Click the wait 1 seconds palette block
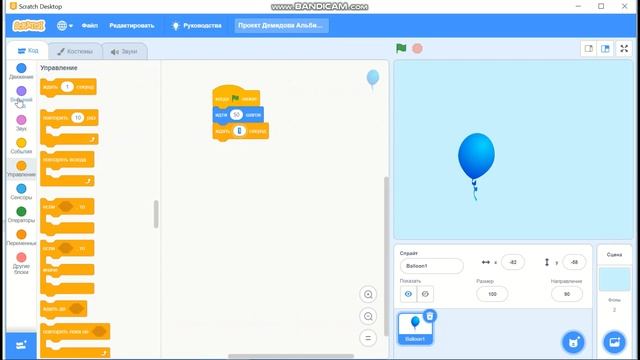 [68, 87]
